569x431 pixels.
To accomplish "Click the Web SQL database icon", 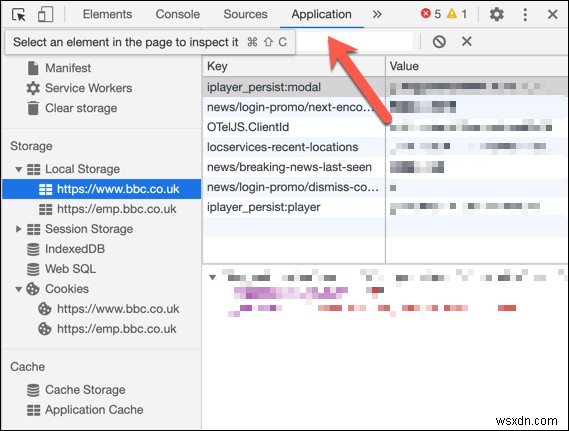I will 33,269.
